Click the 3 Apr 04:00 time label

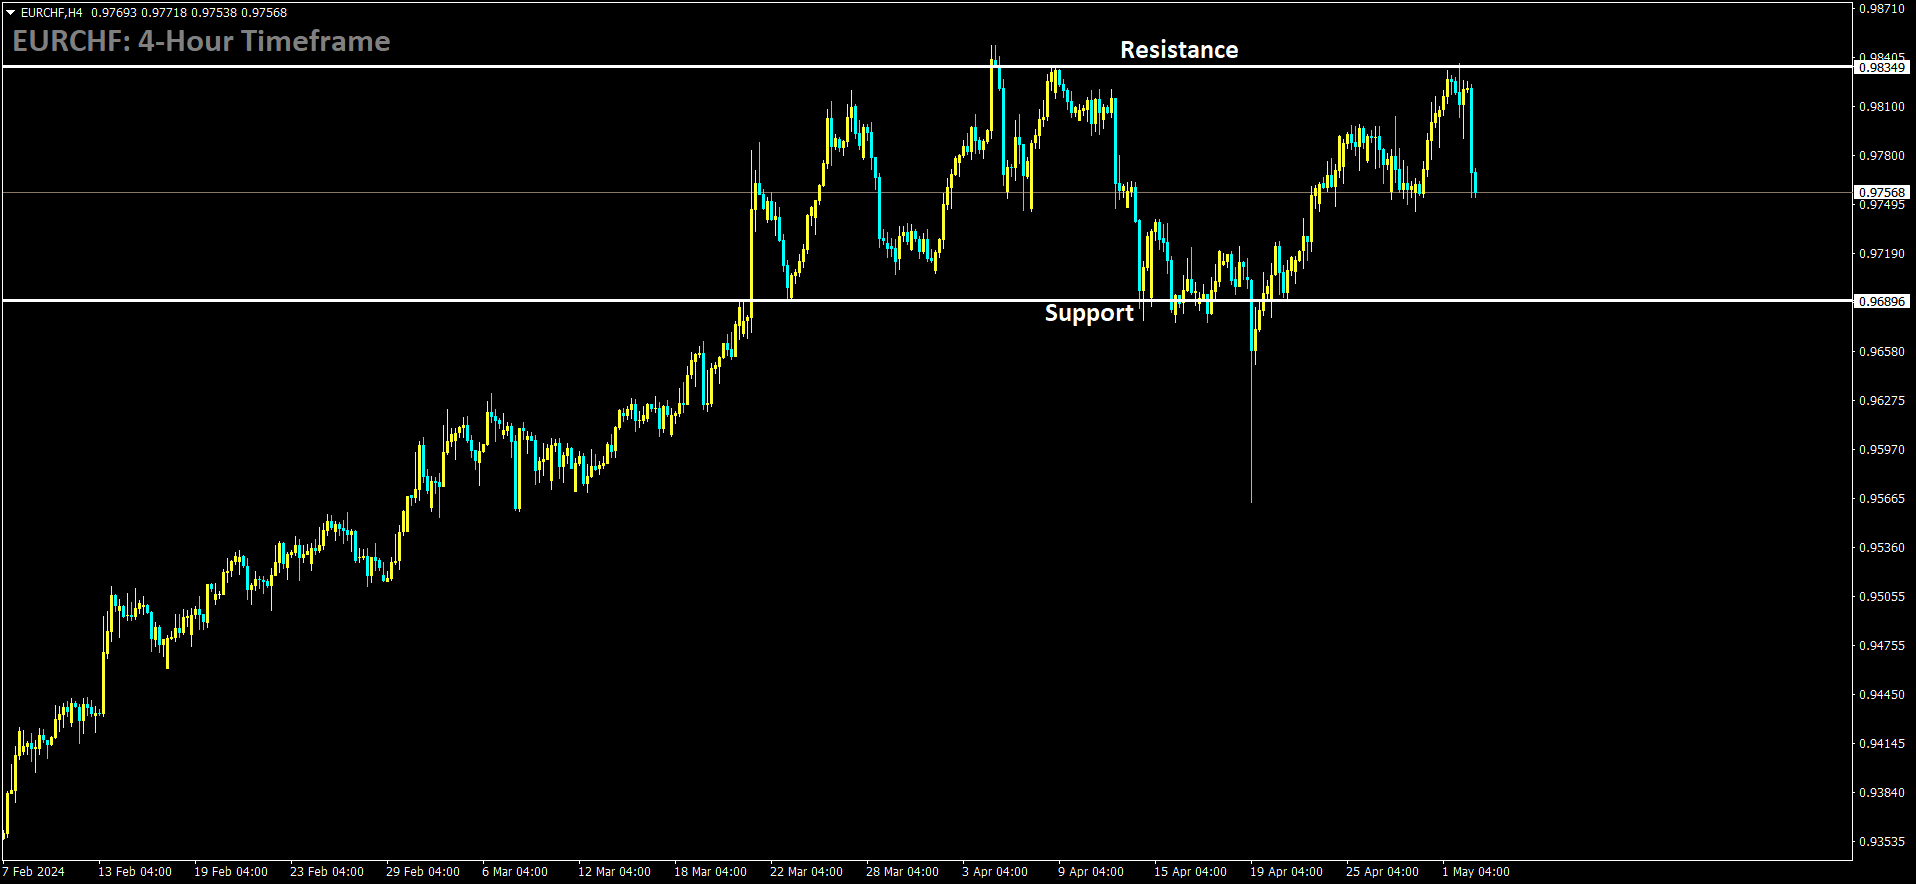pos(995,872)
